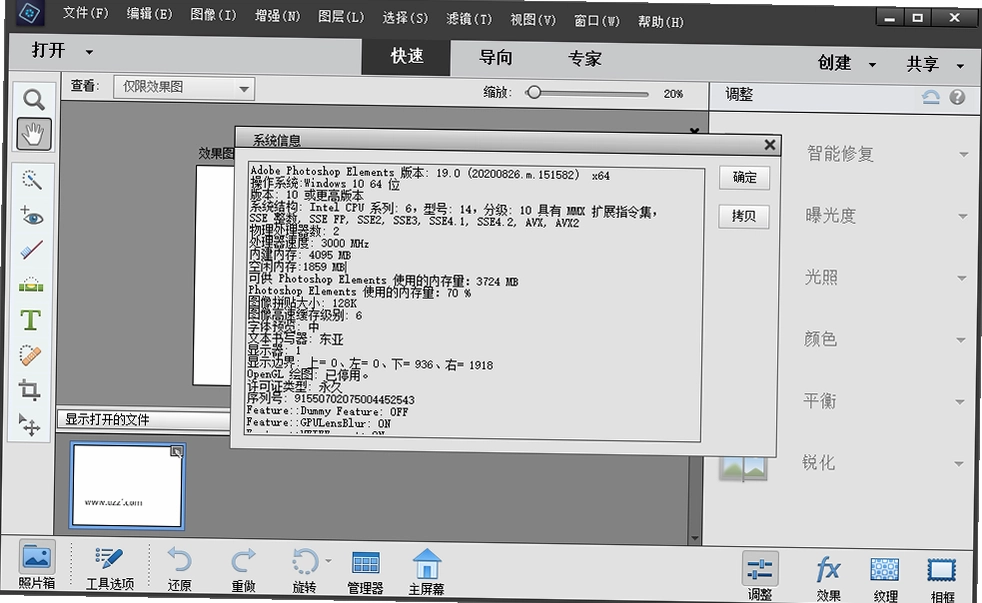The height and width of the screenshot is (603, 982).
Task: Click the 打开 button
Action: pyautogui.click(x=48, y=51)
